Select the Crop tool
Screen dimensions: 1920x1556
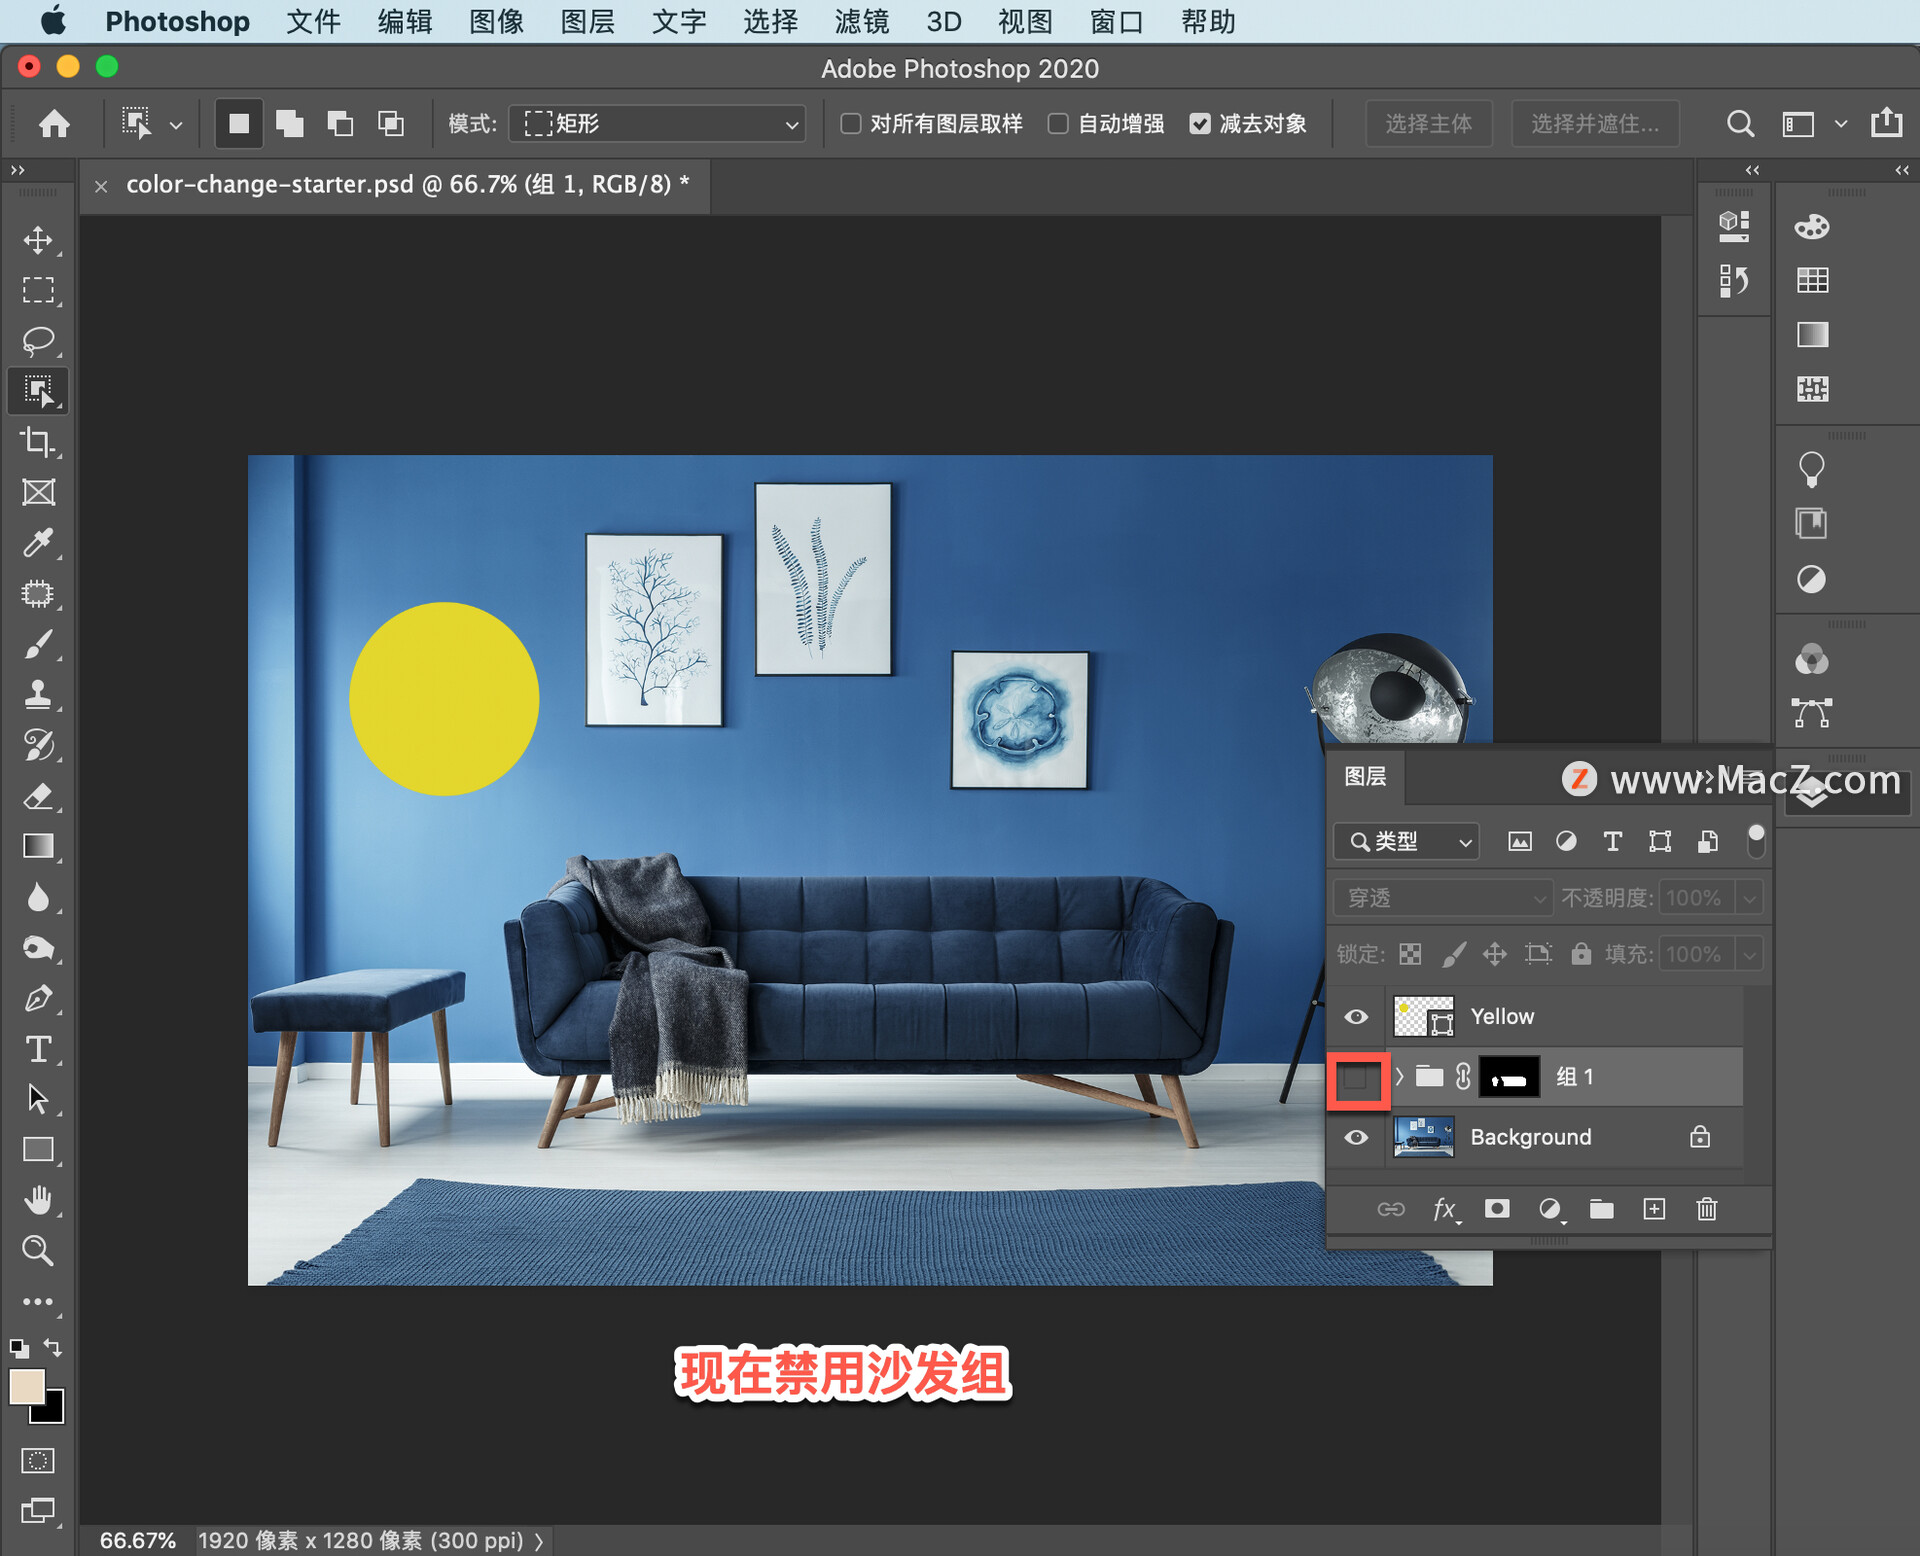pos(38,442)
